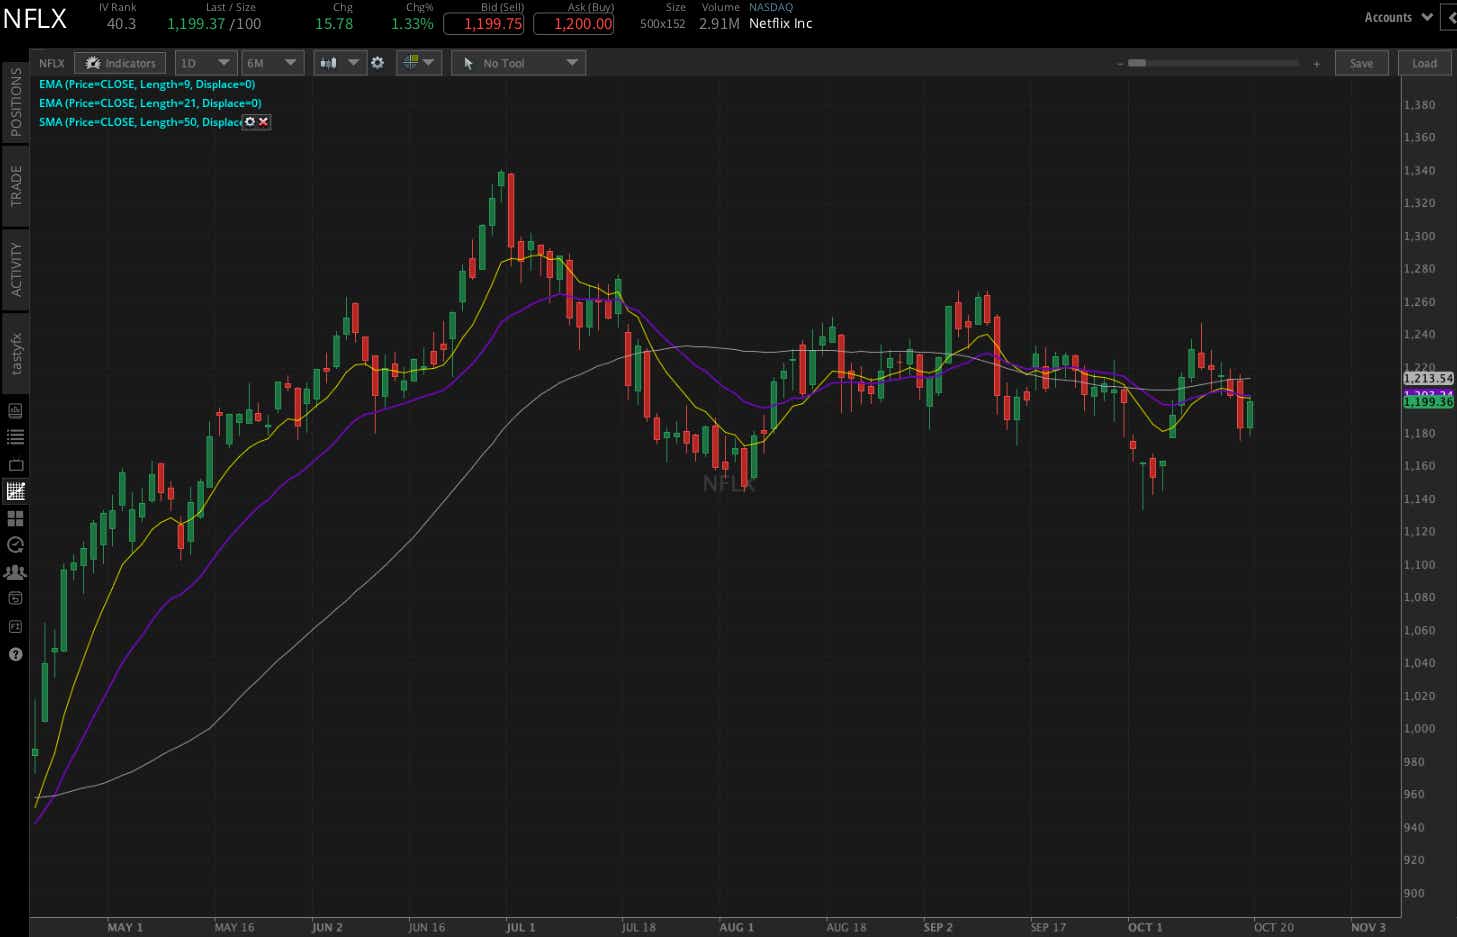
Task: Open the 1D timeframe dropdown
Action: tap(205, 62)
